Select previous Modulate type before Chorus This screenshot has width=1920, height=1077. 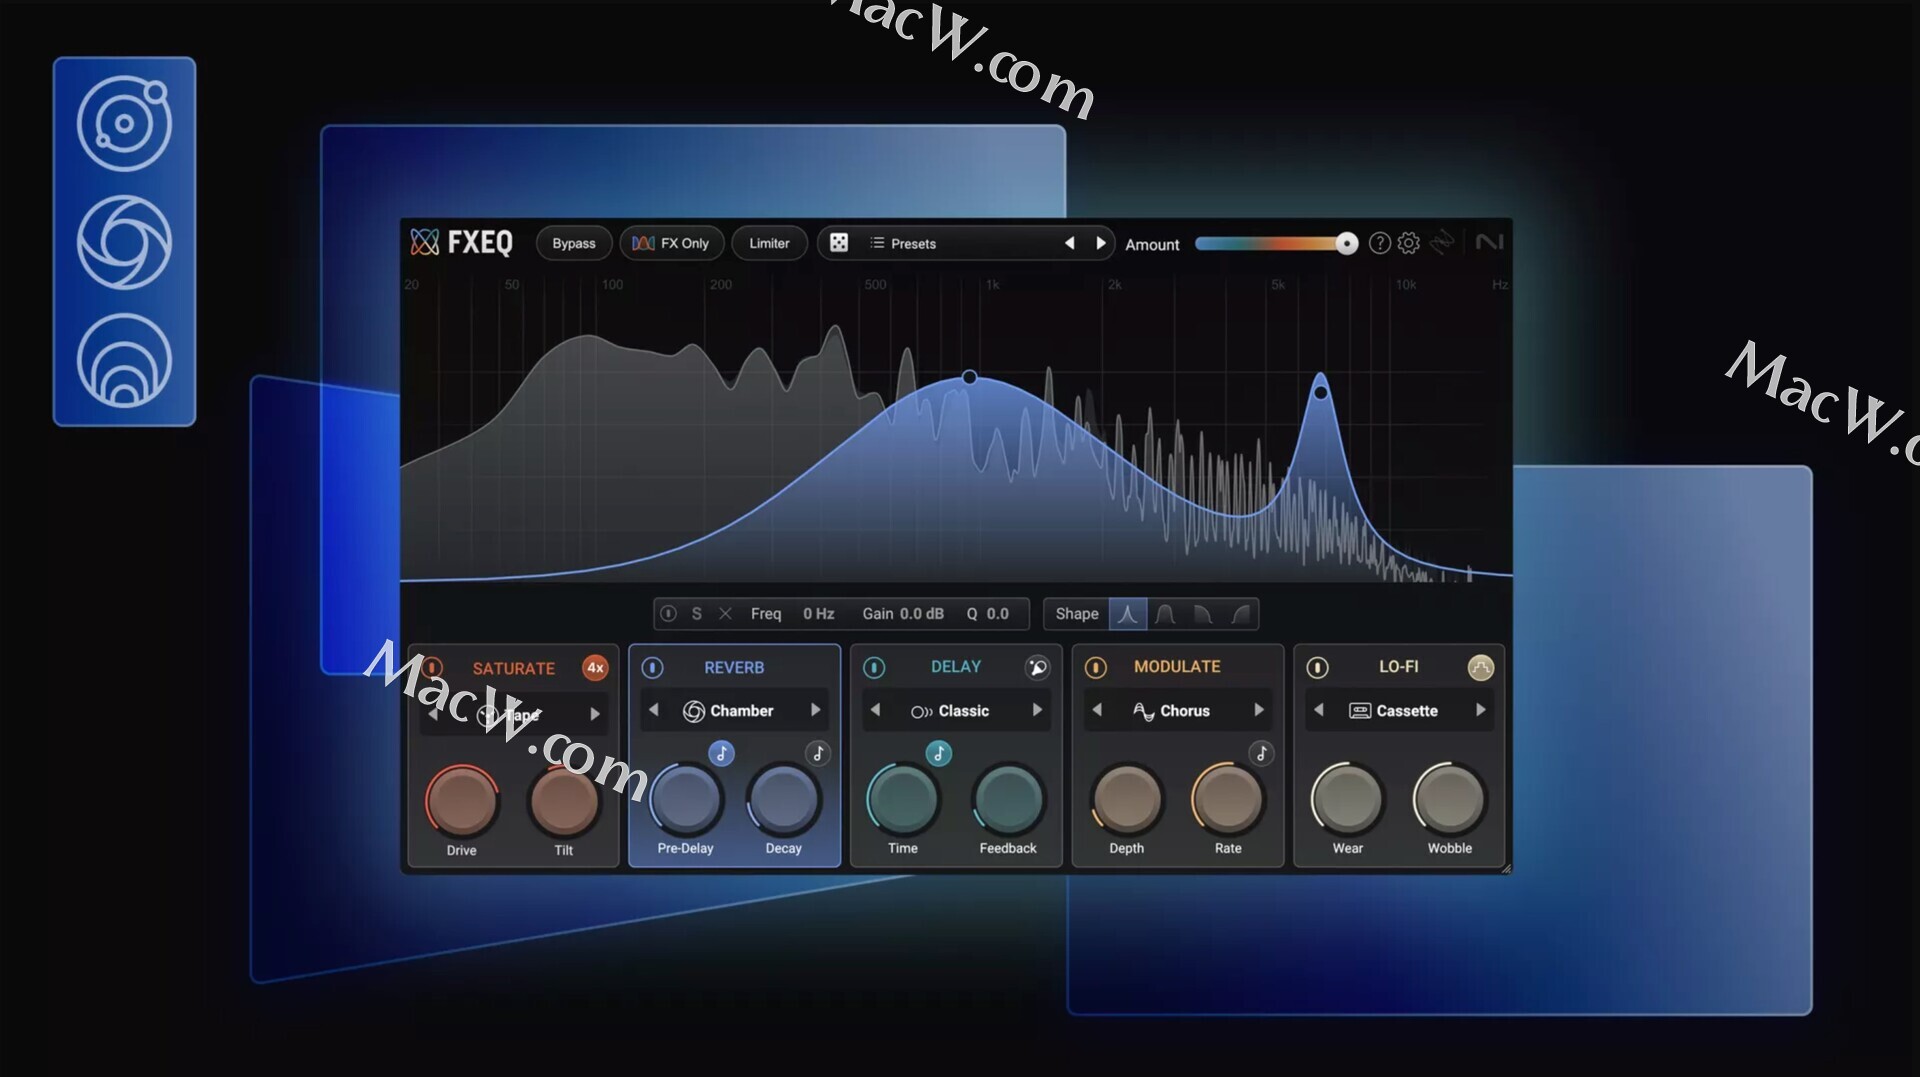[1097, 710]
